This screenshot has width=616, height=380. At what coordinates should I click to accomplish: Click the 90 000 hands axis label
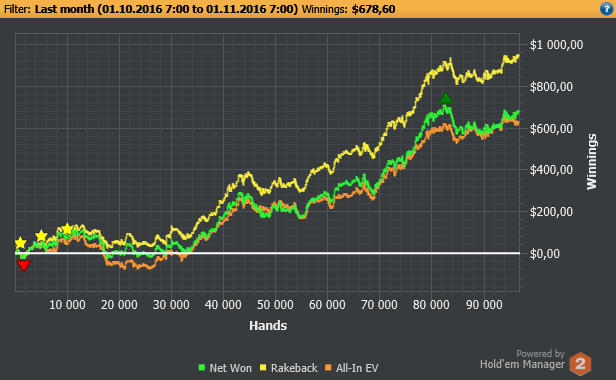click(x=484, y=305)
